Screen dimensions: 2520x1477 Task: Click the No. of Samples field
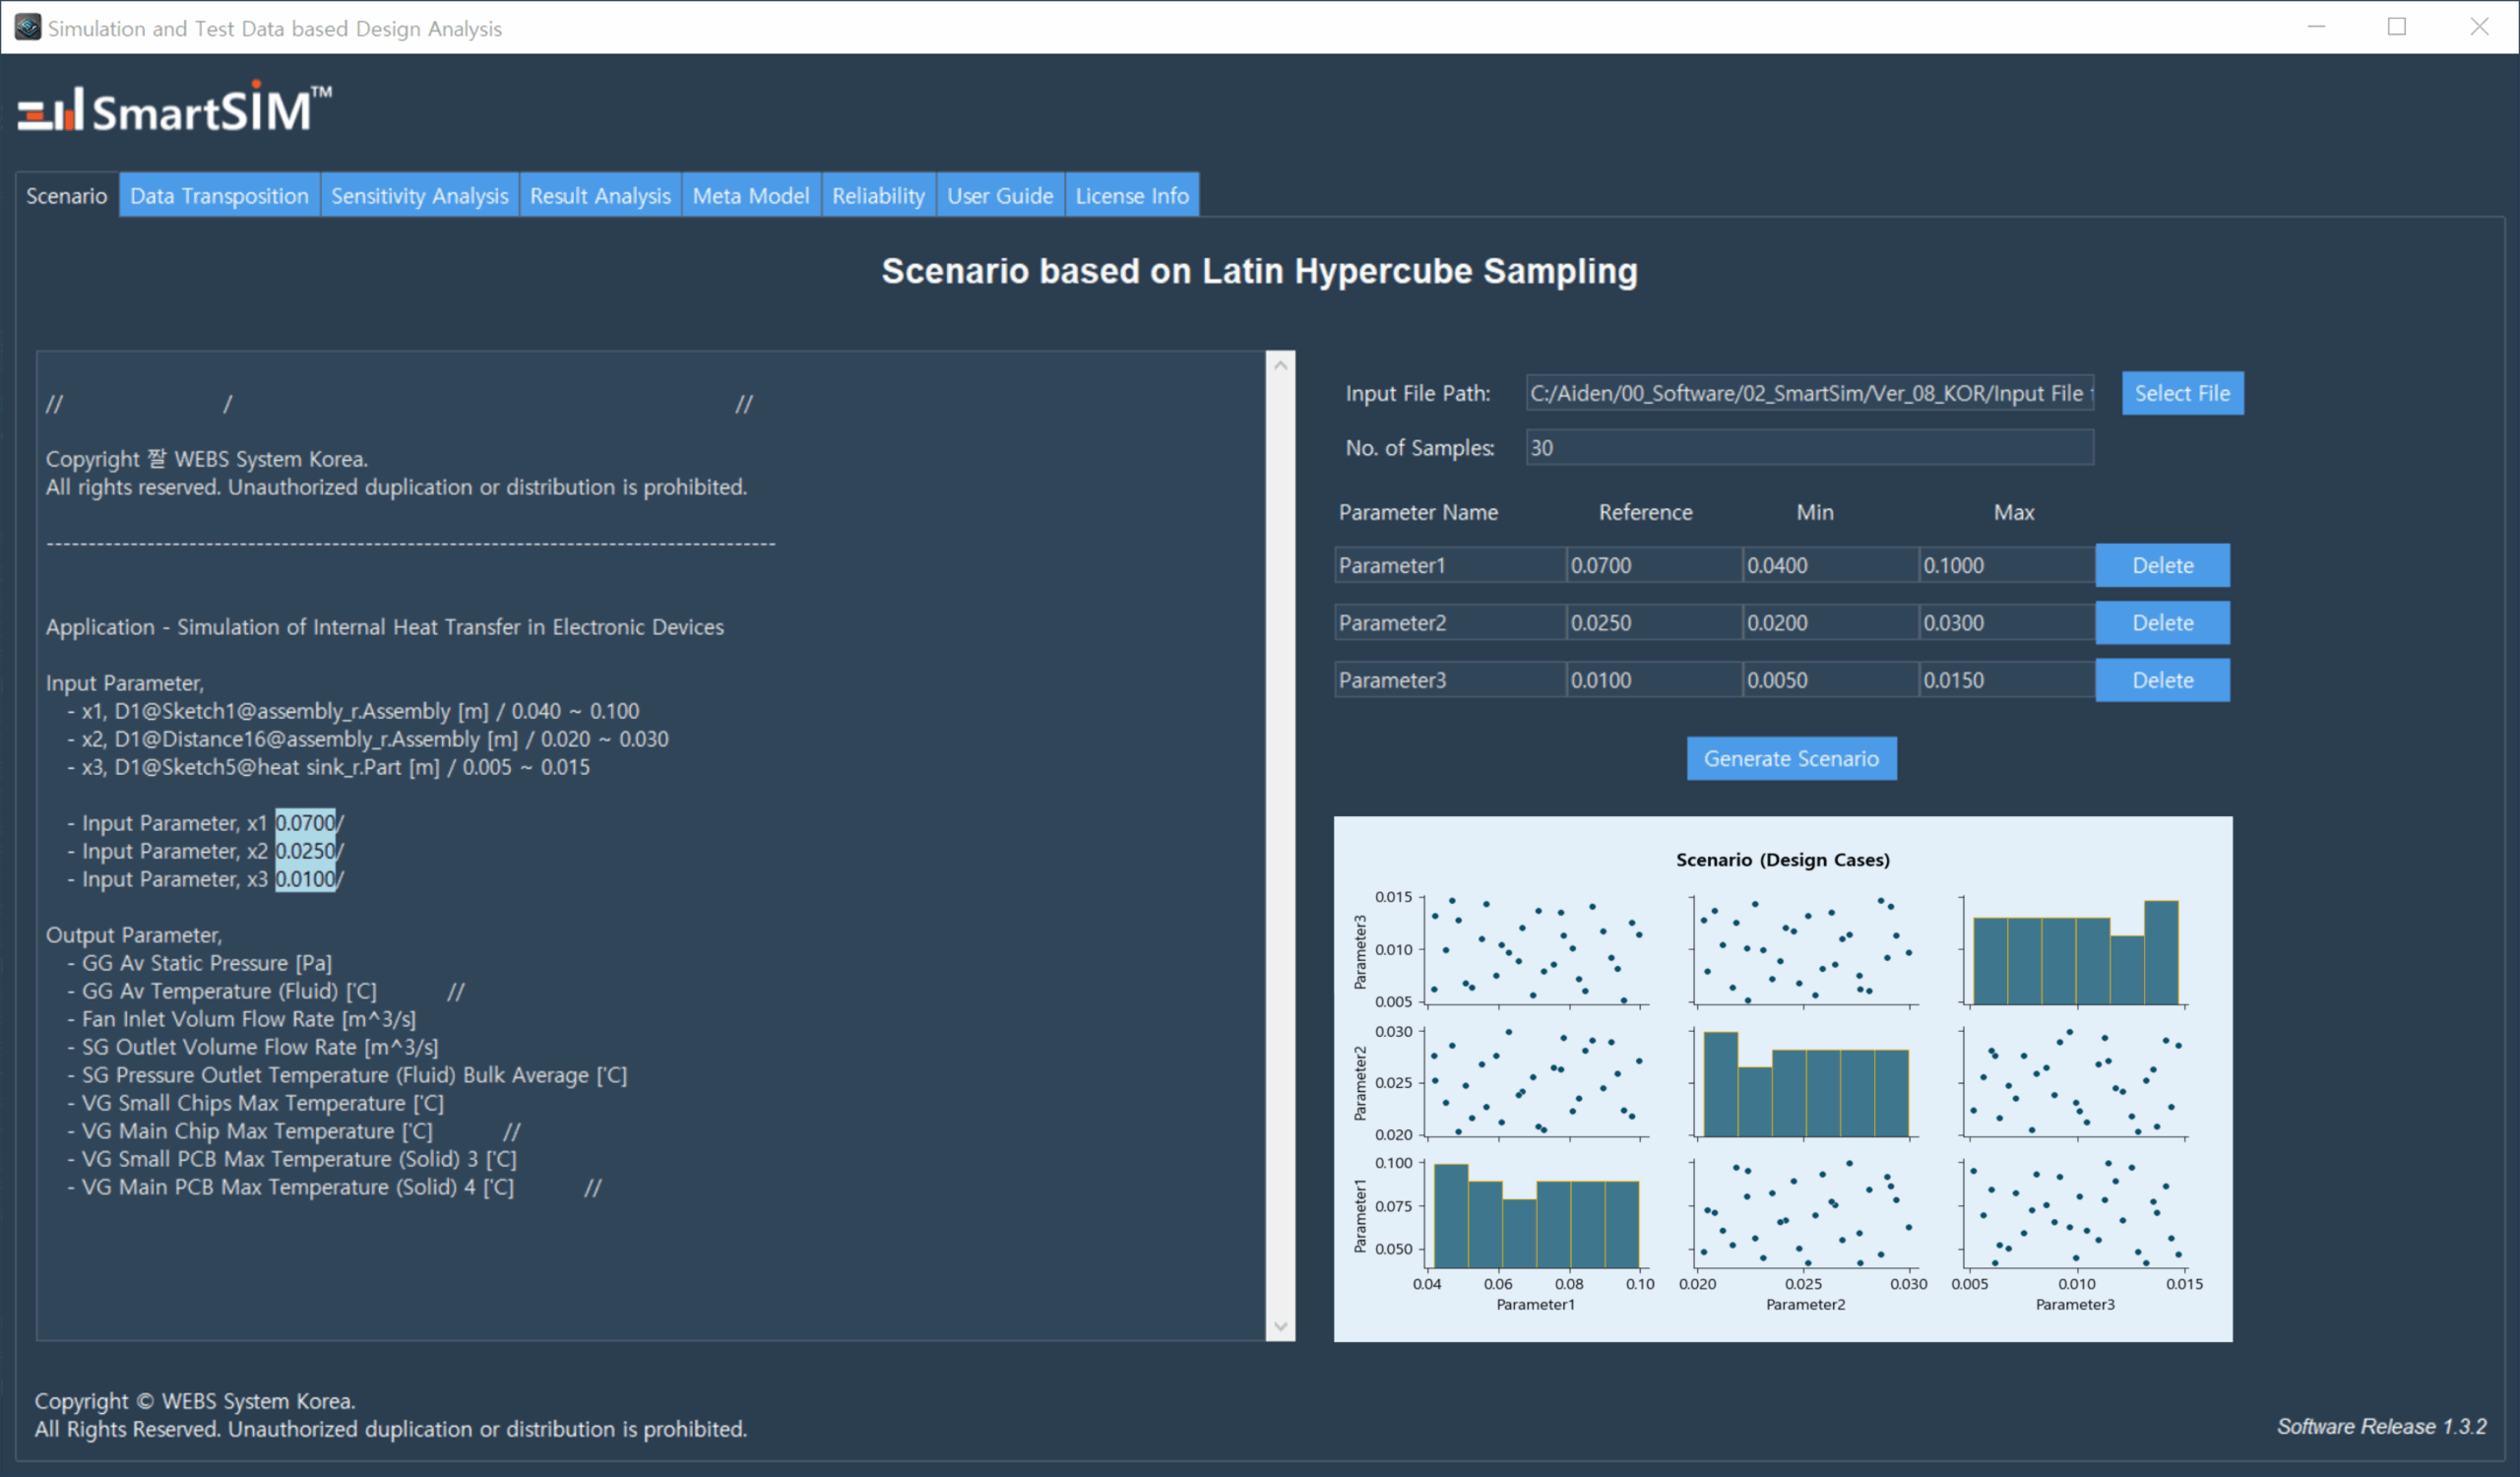tap(1809, 447)
